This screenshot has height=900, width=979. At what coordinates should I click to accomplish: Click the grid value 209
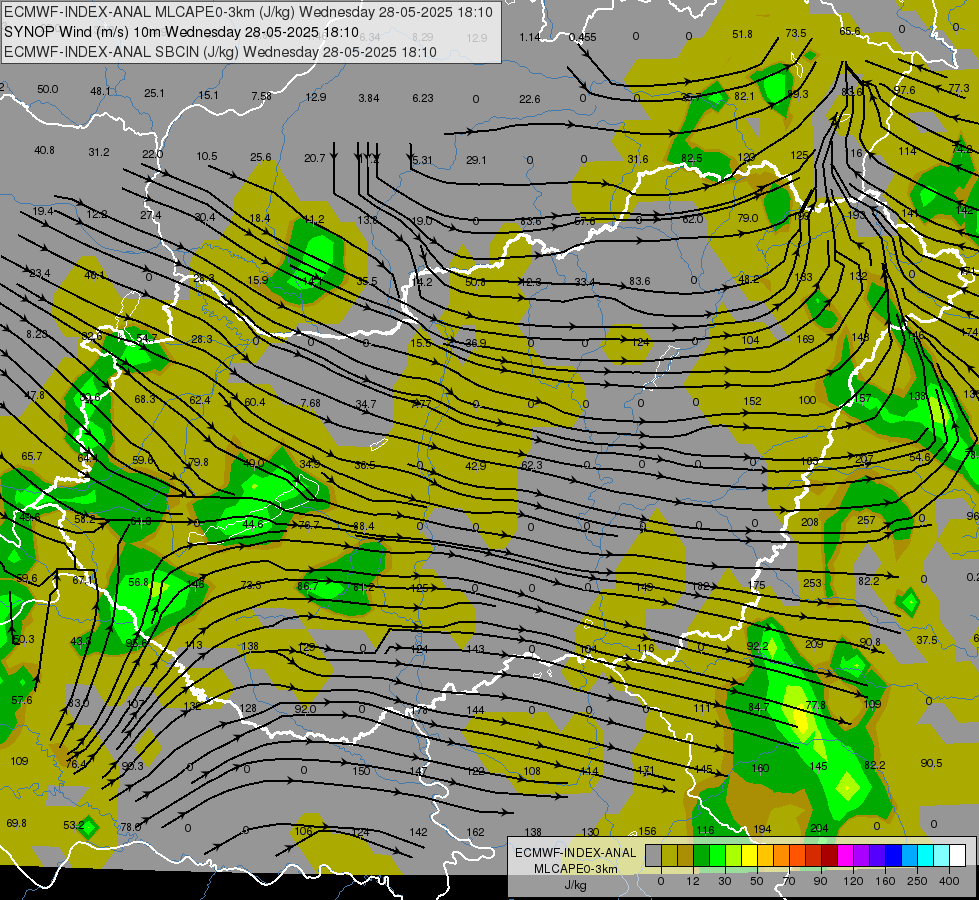click(x=814, y=644)
